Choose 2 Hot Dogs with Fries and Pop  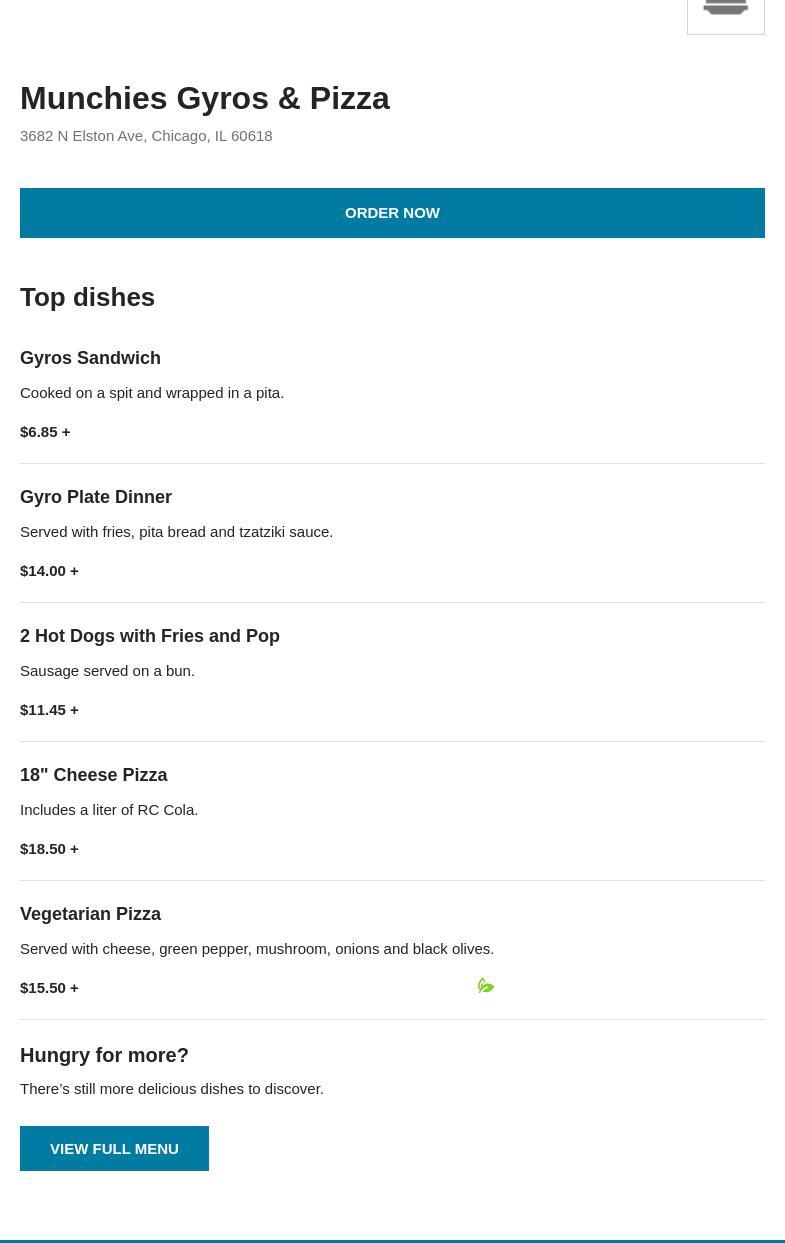pos(150,636)
